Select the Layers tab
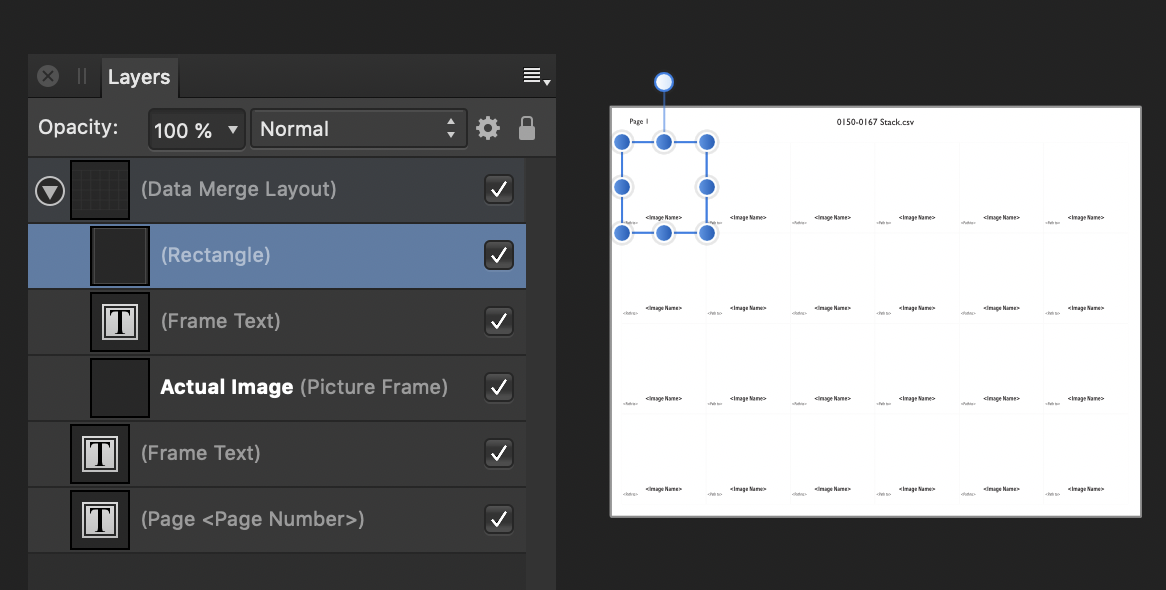 click(139, 77)
